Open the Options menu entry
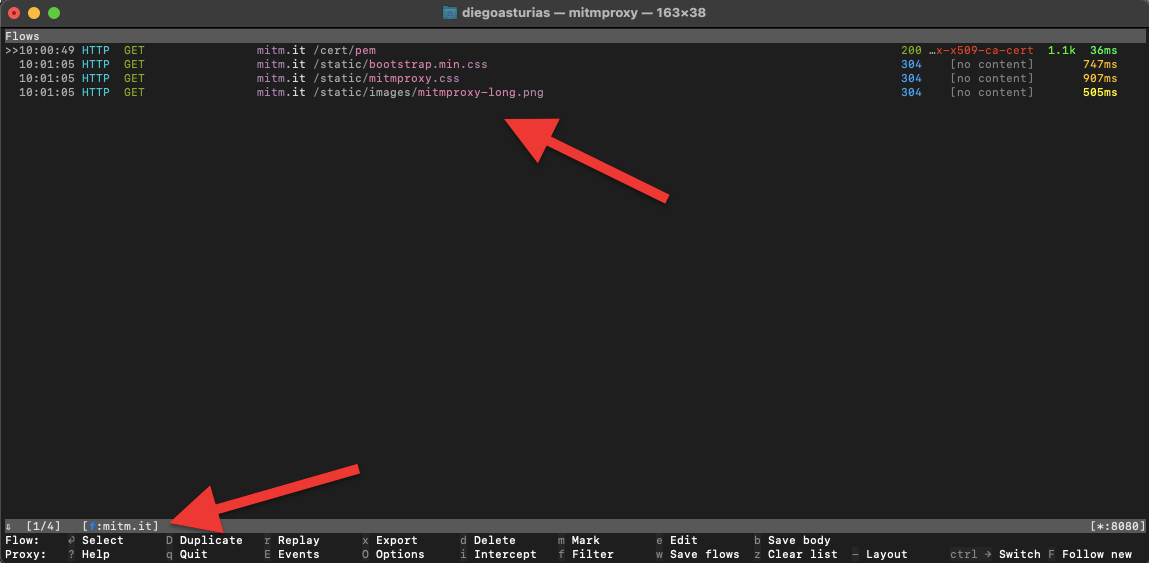This screenshot has width=1149, height=563. coord(399,554)
